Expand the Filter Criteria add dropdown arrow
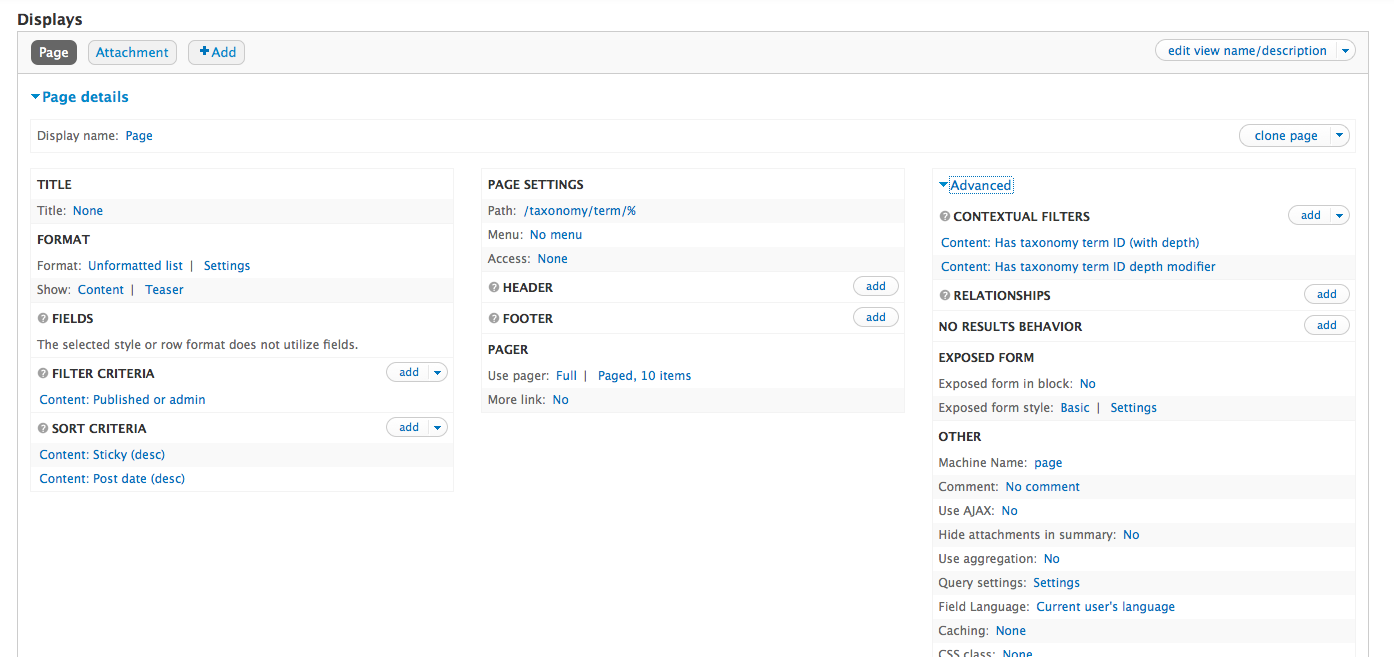The width and height of the screenshot is (1394, 657). pos(437,373)
